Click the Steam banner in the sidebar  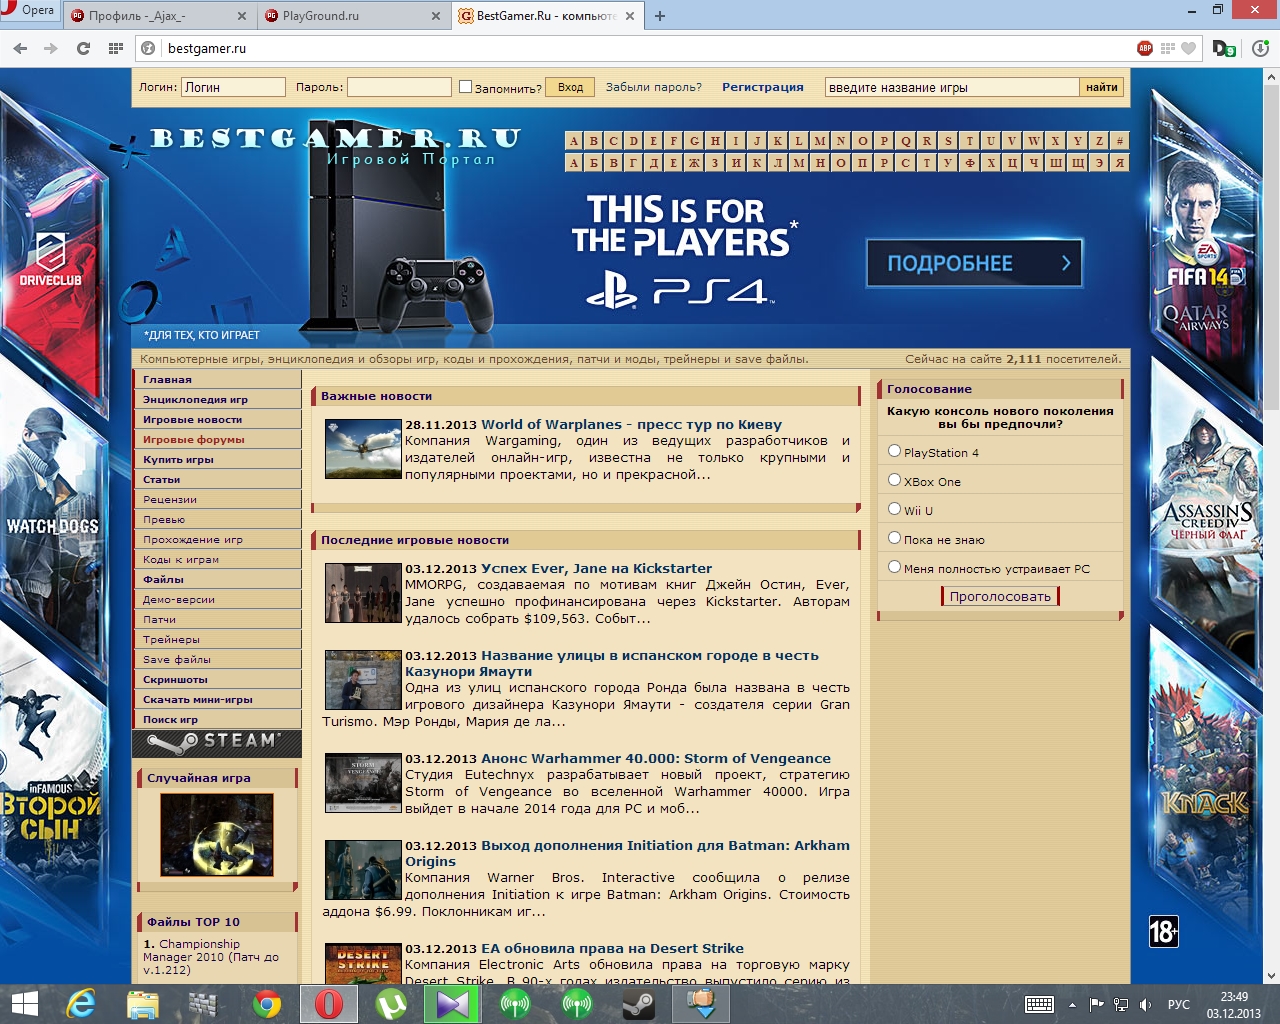[x=217, y=742]
